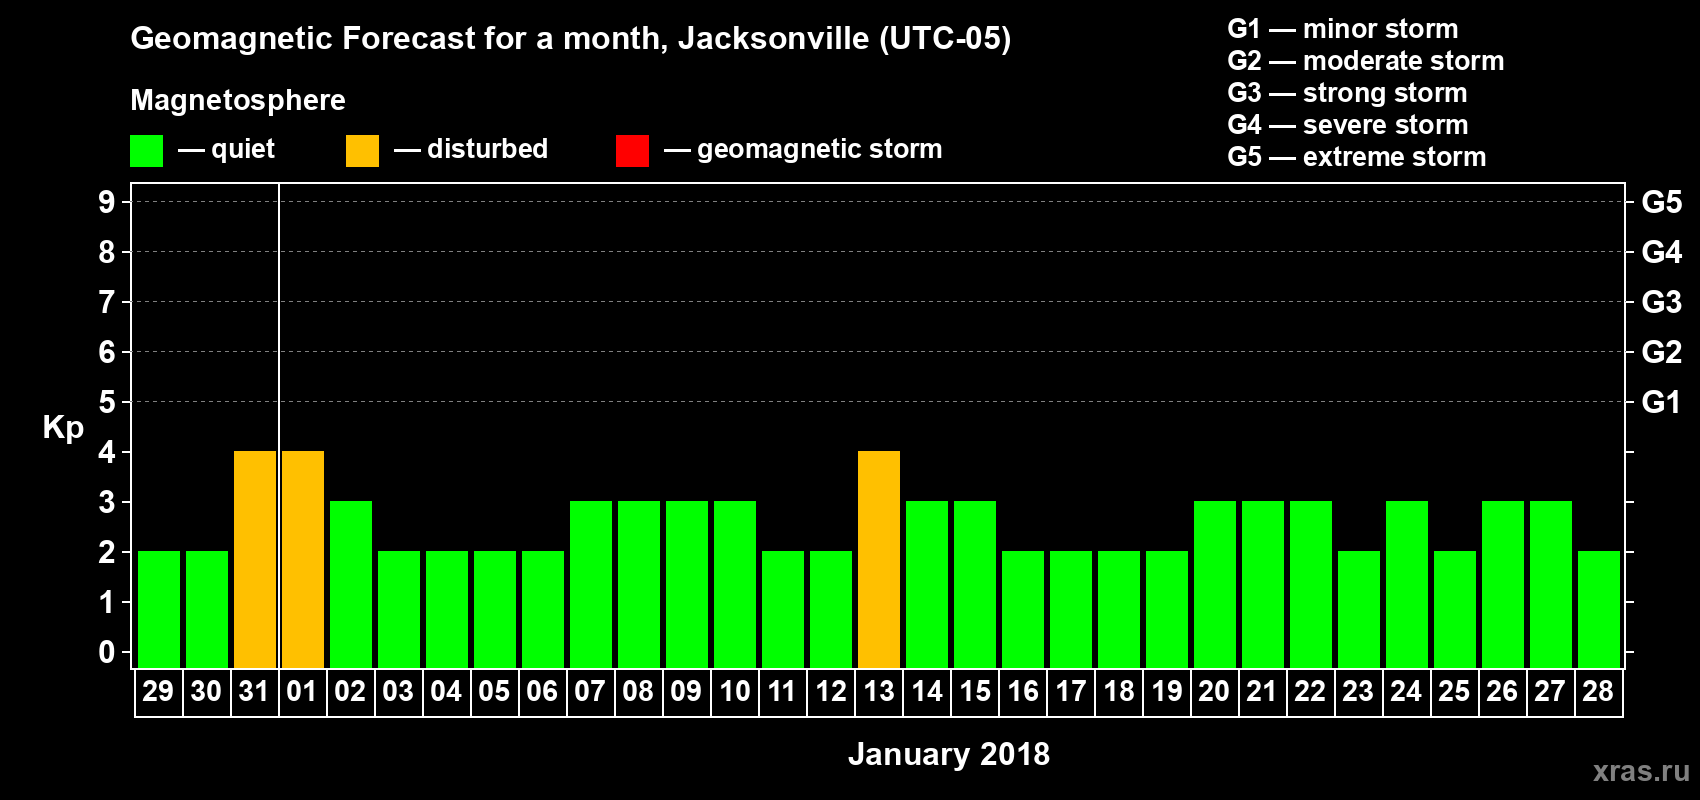Image resolution: width=1700 pixels, height=800 pixels.
Task: Click date label 01 on the axis
Action: tap(302, 691)
